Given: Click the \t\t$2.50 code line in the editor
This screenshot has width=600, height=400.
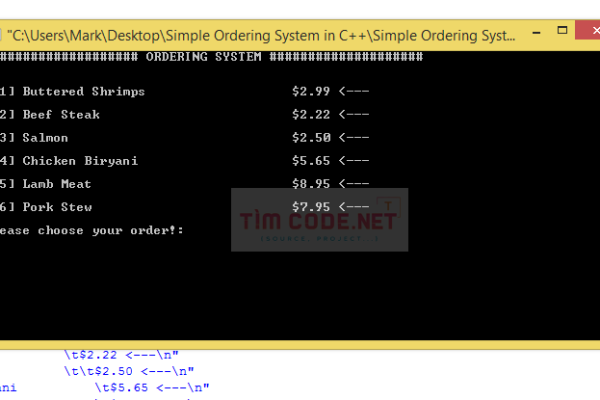Looking at the screenshot, I should tap(129, 371).
